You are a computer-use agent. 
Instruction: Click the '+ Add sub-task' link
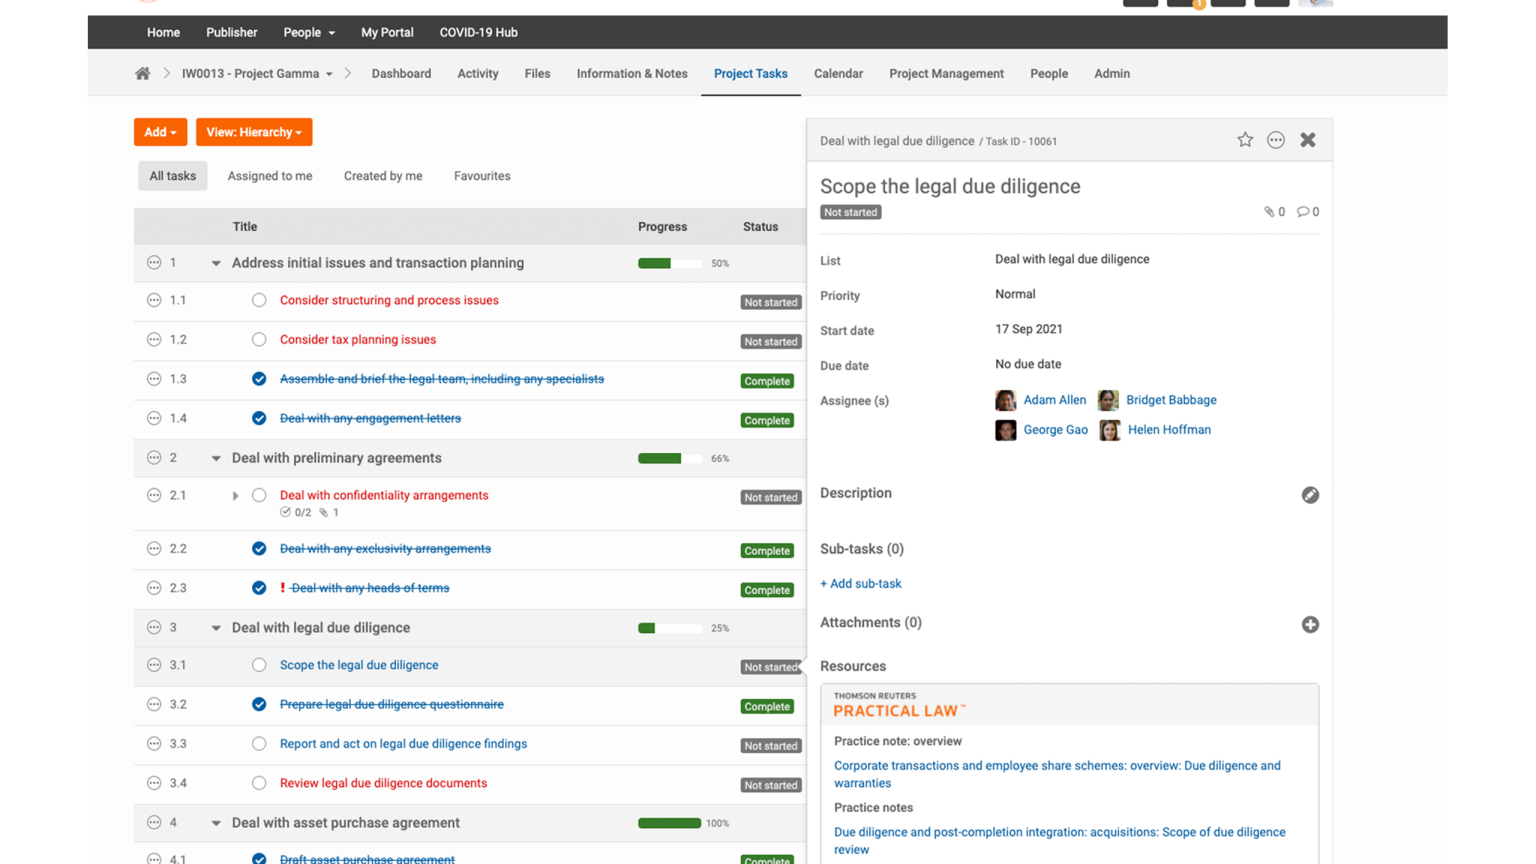tap(860, 583)
